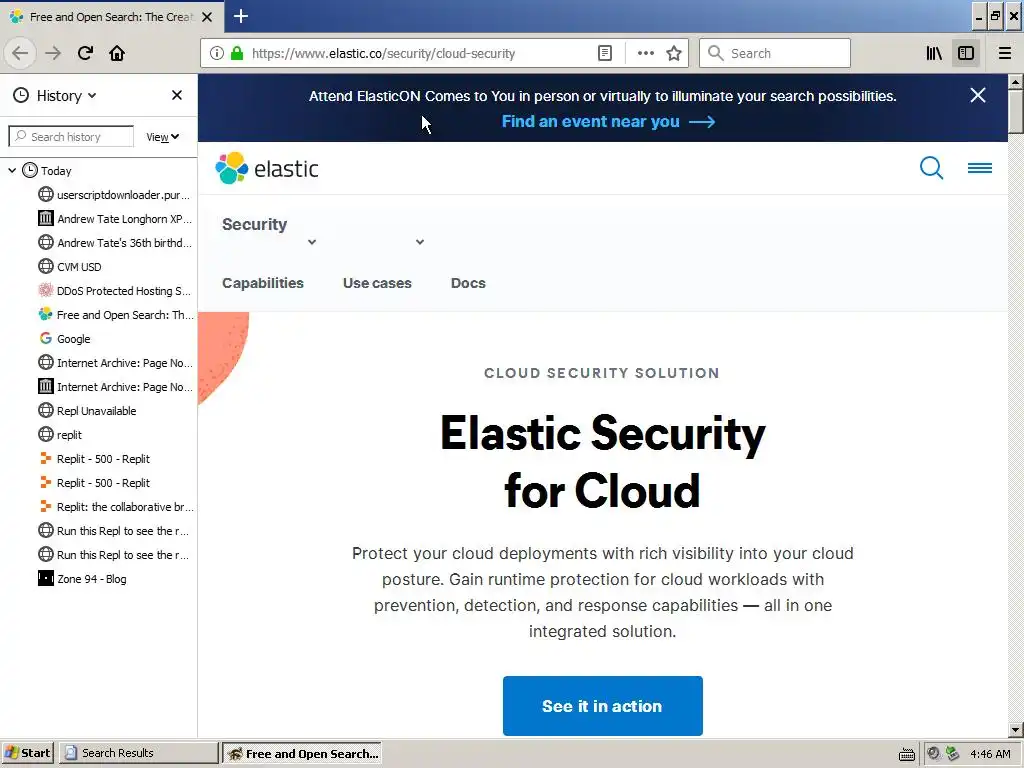
Task: Open Replit: the collaborative br... entry
Action: click(115, 507)
